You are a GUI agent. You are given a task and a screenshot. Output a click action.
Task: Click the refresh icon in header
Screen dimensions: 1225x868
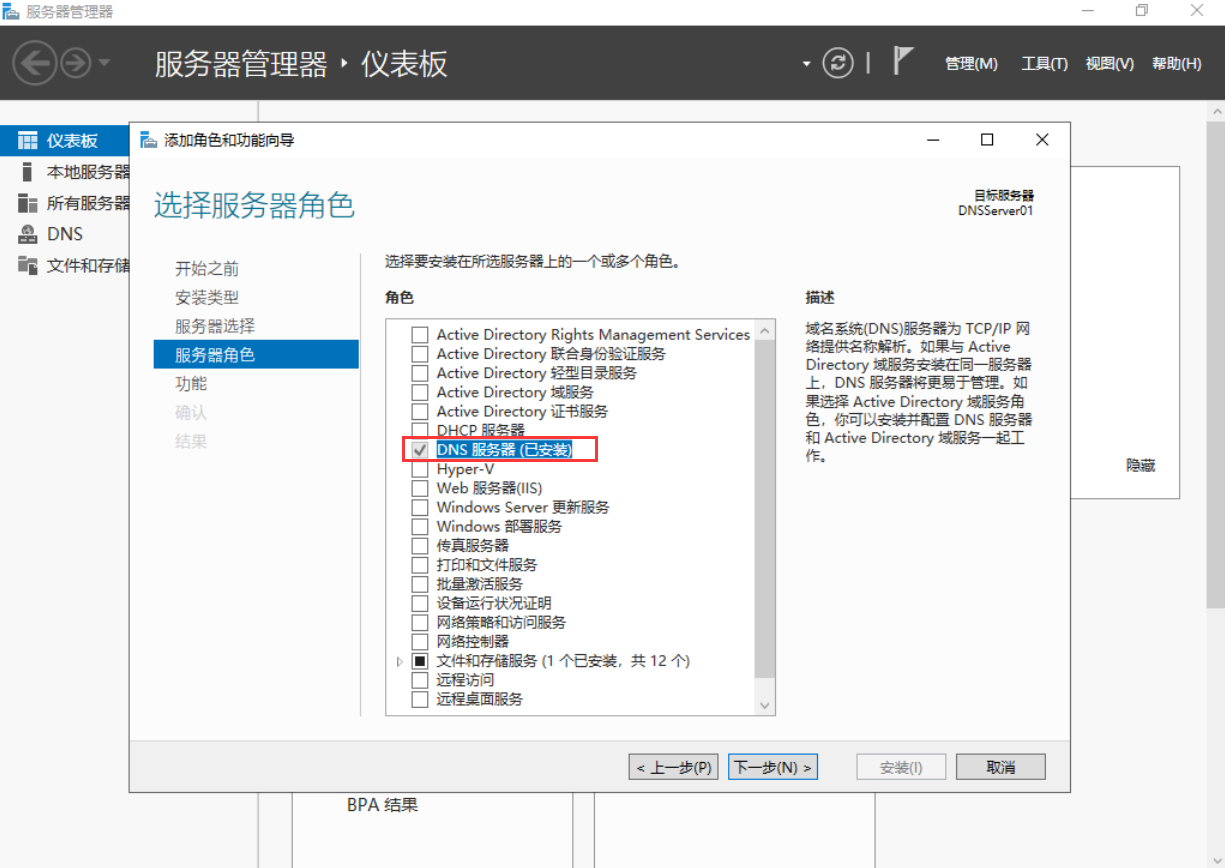click(x=838, y=63)
